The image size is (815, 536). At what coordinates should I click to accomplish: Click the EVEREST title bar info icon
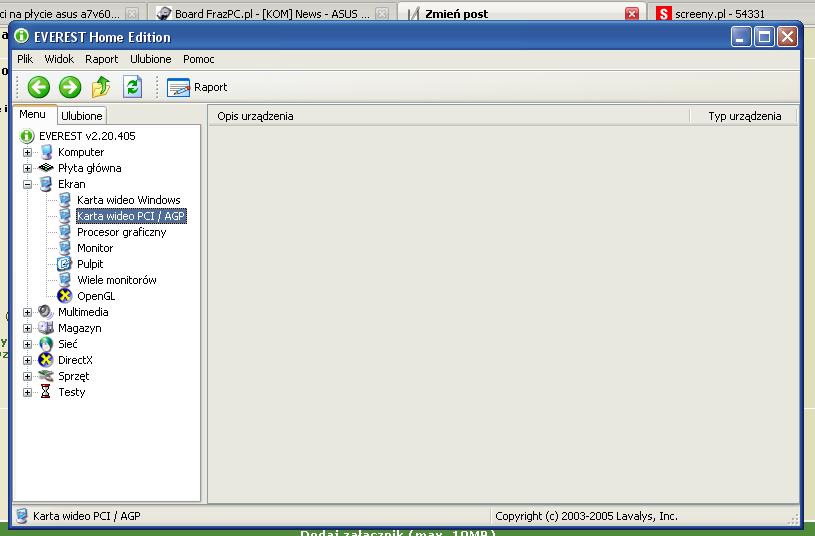coord(21,36)
